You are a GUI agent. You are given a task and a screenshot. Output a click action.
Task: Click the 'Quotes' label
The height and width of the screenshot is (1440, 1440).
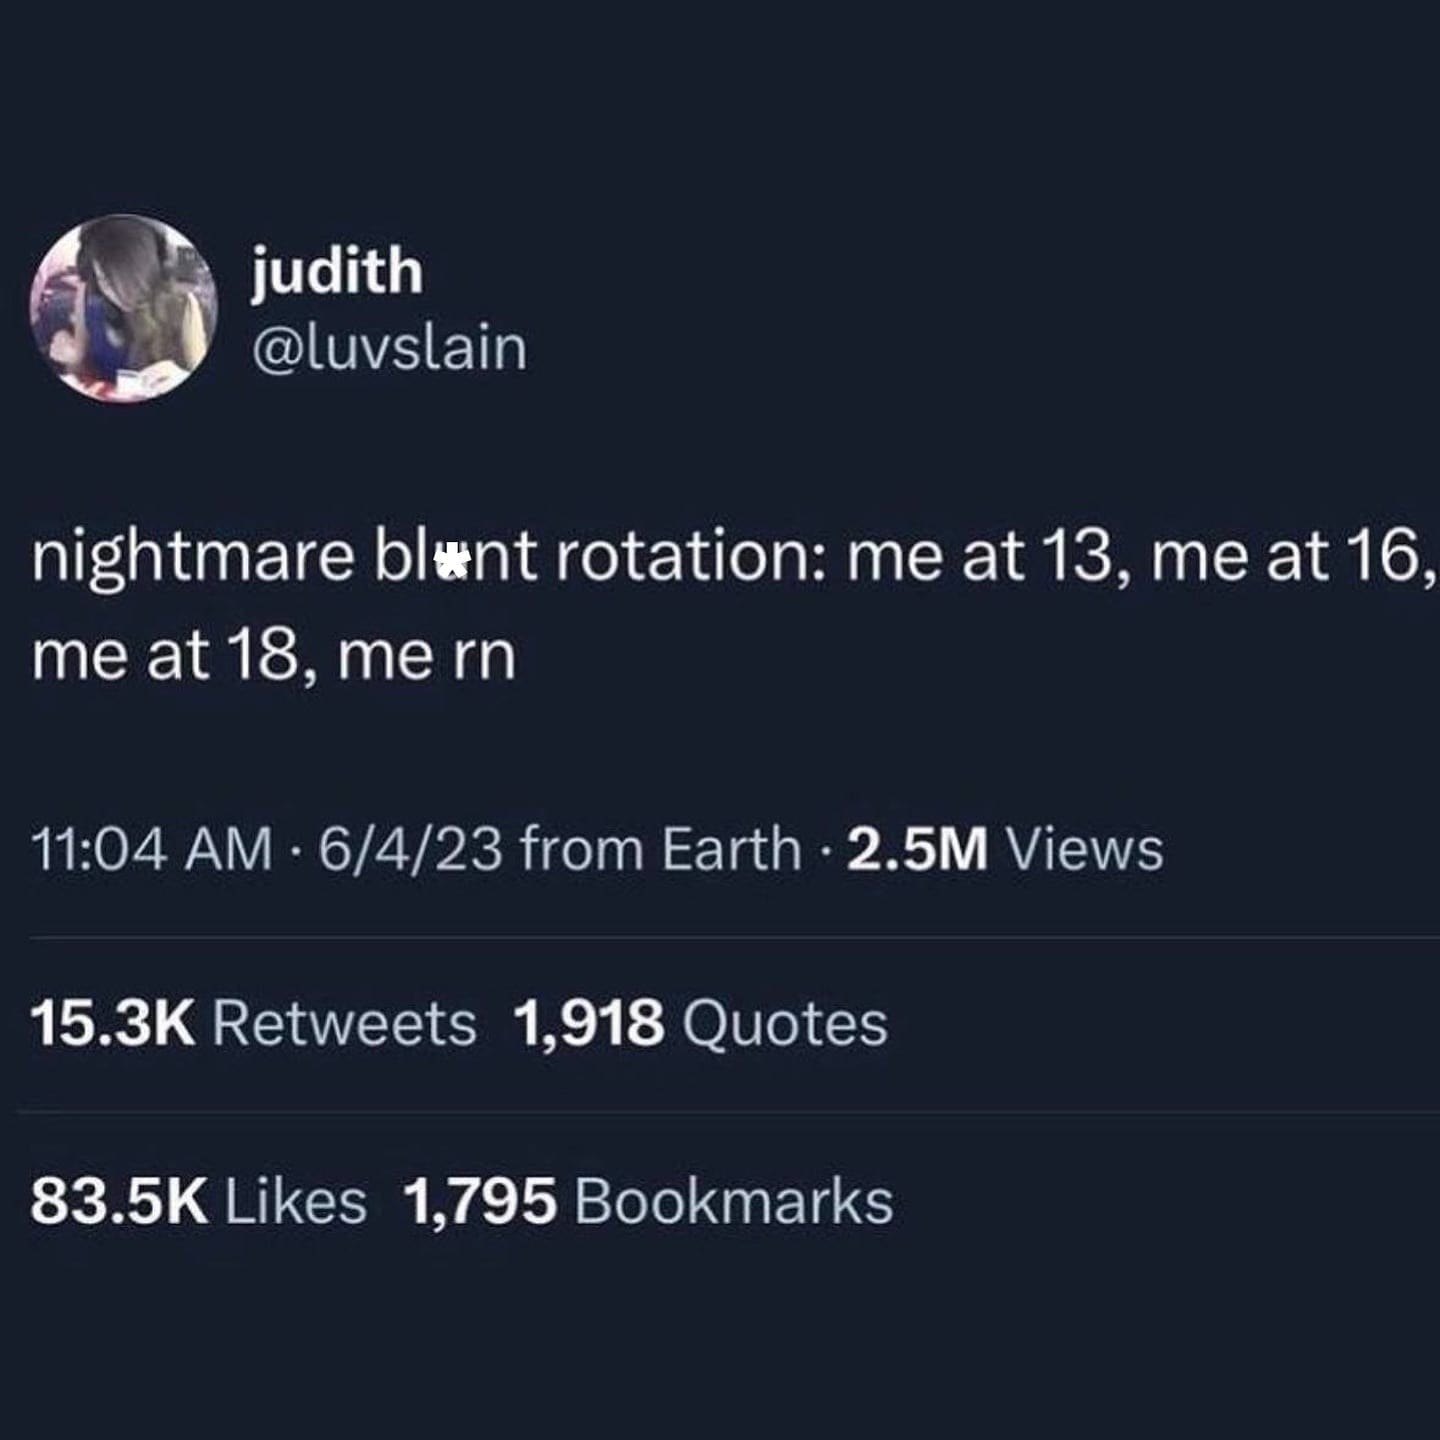pos(785,1024)
